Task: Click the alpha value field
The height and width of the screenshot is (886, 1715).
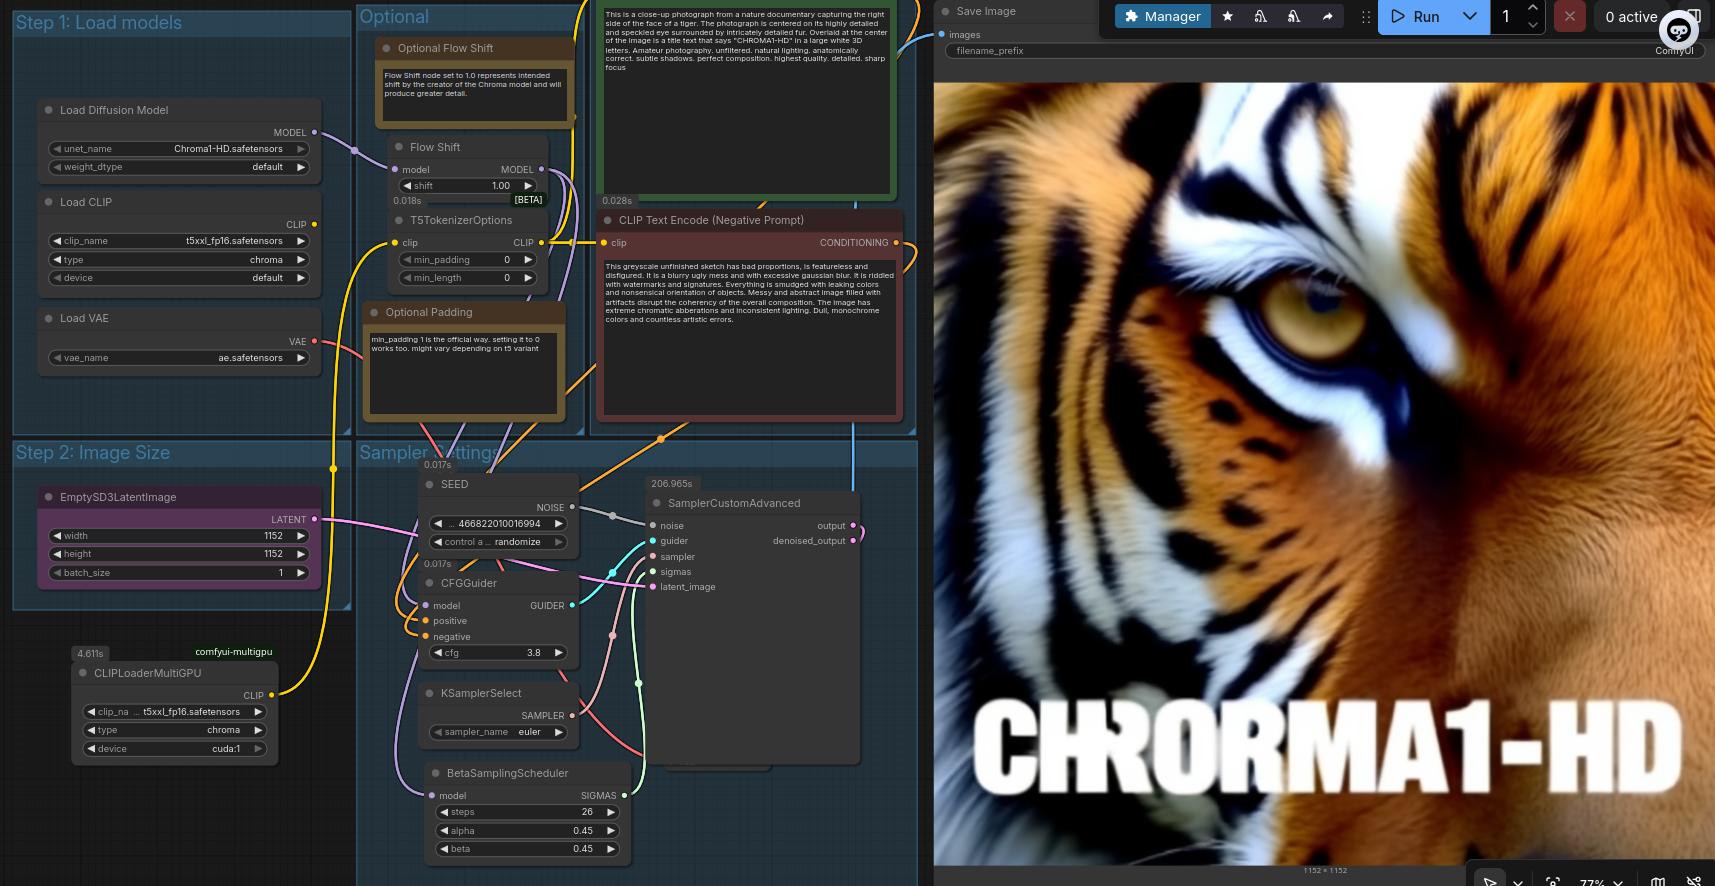Action: 528,831
